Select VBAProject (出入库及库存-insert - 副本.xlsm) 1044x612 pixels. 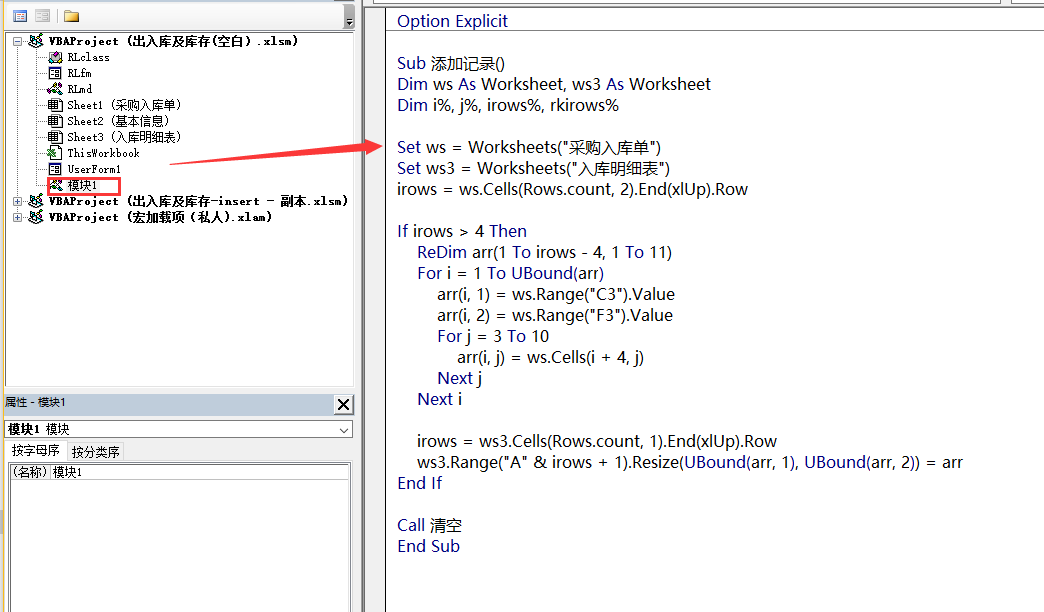(198, 201)
